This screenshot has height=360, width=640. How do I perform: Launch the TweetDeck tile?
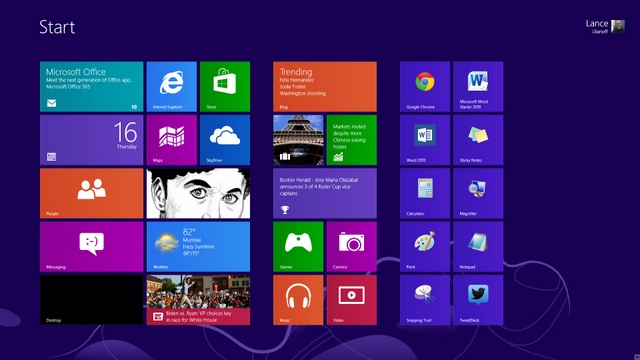click(478, 300)
